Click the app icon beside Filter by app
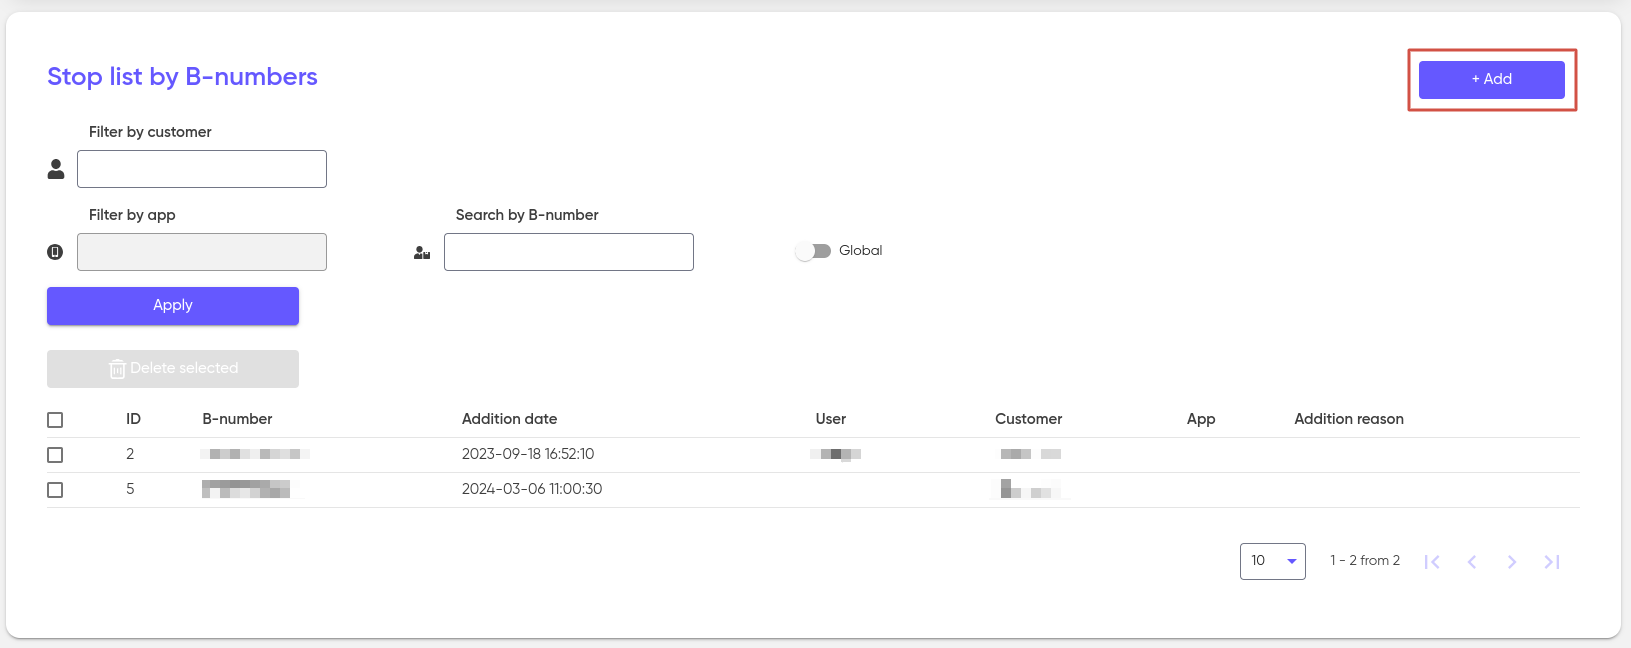The width and height of the screenshot is (1631, 648). pyautogui.click(x=55, y=252)
